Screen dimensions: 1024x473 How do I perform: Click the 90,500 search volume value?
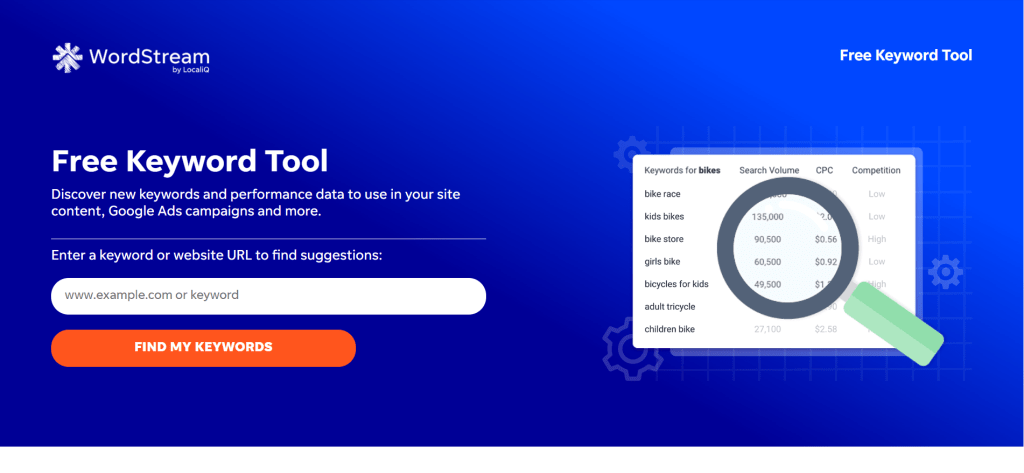click(767, 239)
